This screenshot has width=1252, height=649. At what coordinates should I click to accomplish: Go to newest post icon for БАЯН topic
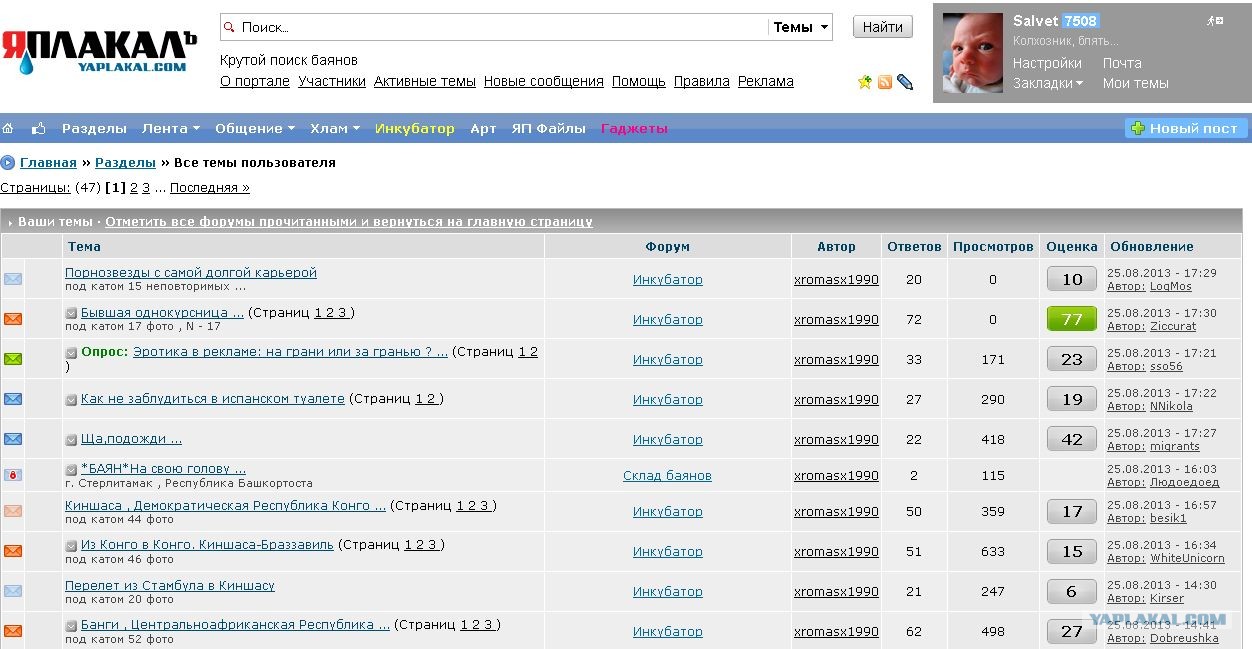point(71,469)
